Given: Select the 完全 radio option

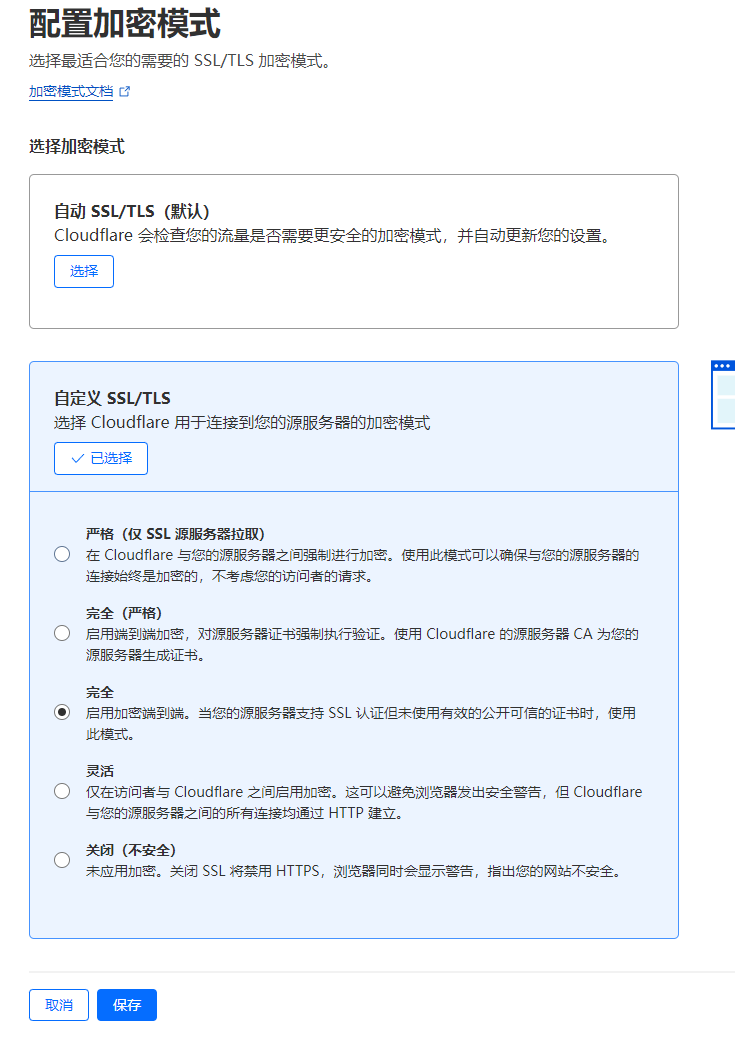Looking at the screenshot, I should [62, 712].
